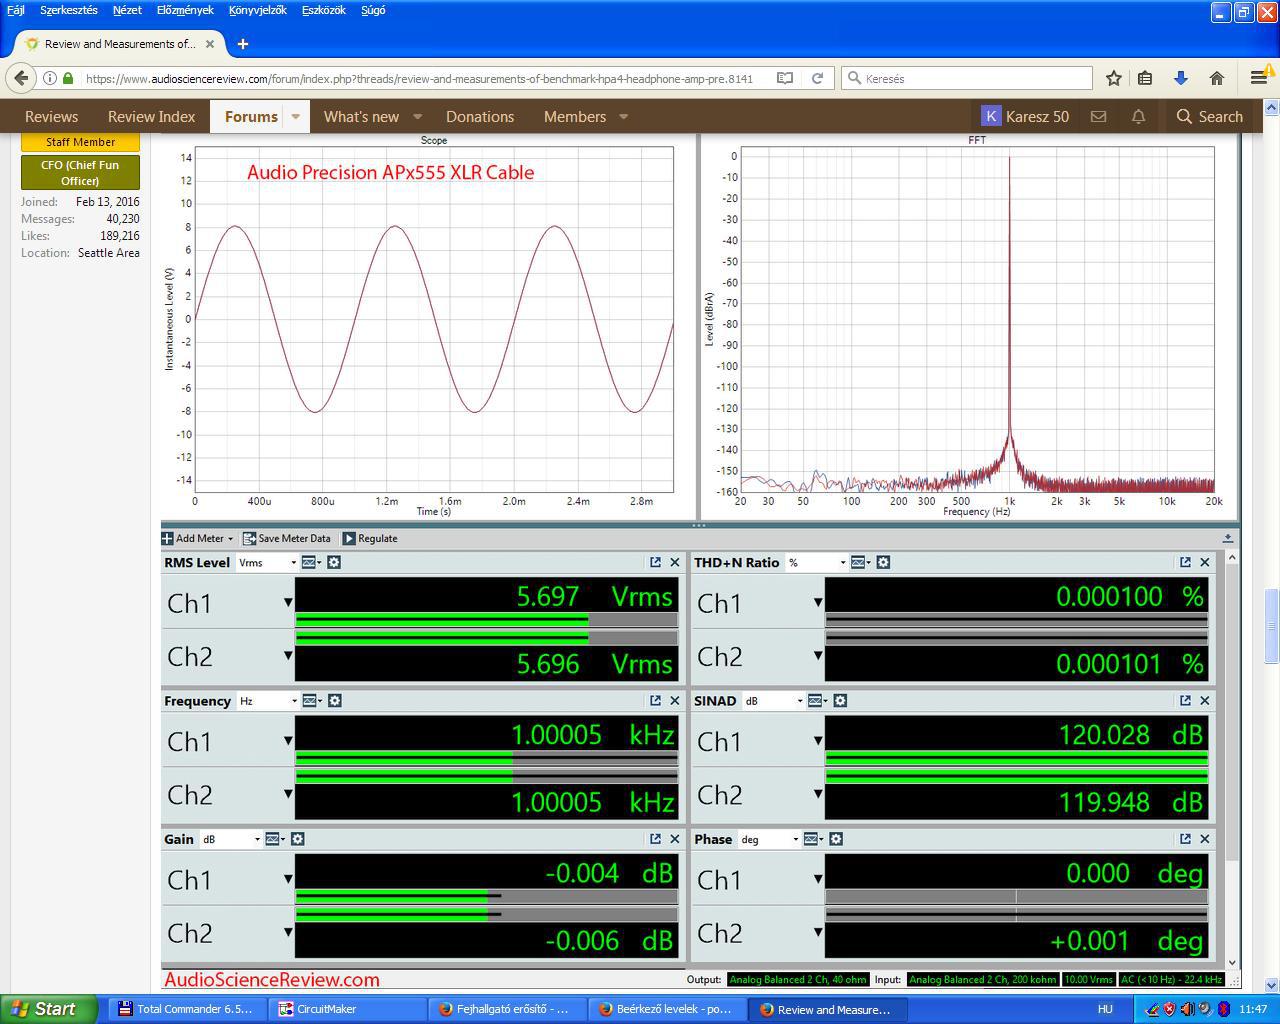The width and height of the screenshot is (1280, 1024).
Task: Open forum inbox envelope icon
Action: click(1098, 116)
